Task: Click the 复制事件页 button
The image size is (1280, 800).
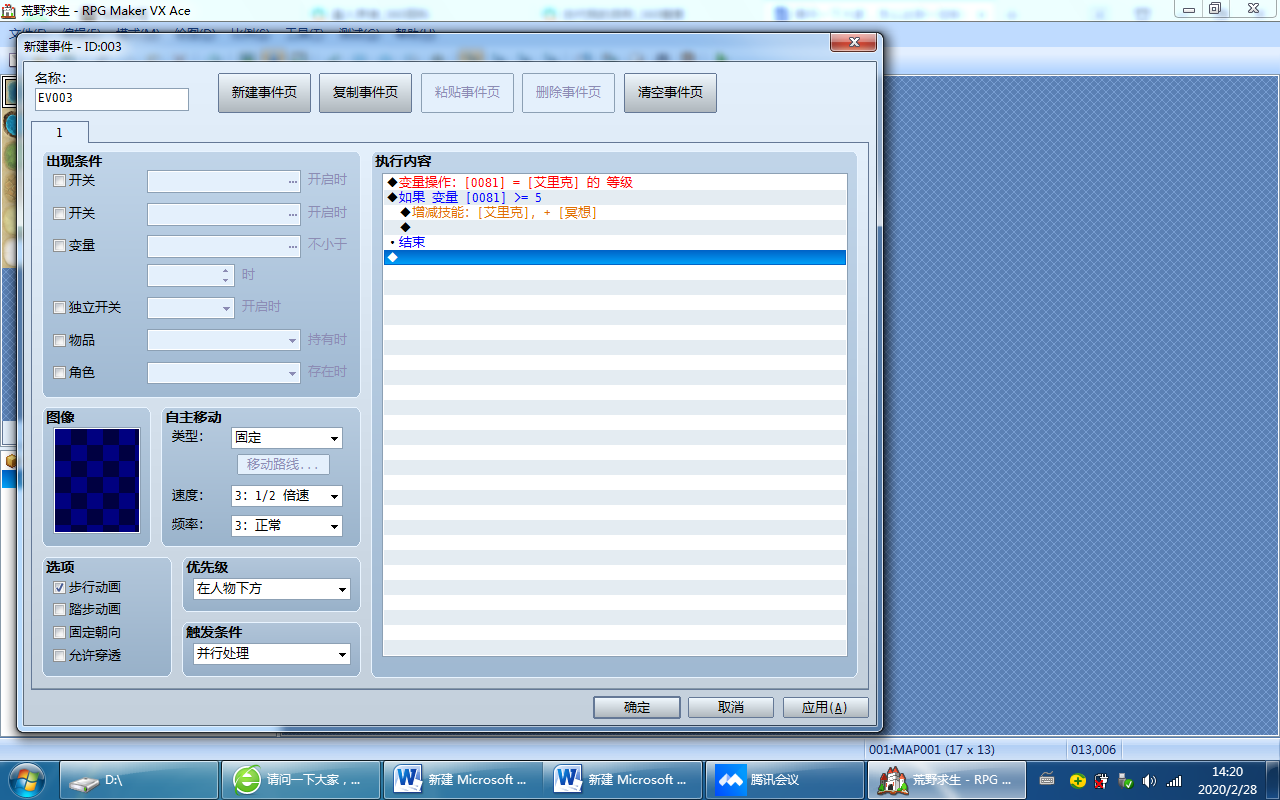Action: pos(365,92)
